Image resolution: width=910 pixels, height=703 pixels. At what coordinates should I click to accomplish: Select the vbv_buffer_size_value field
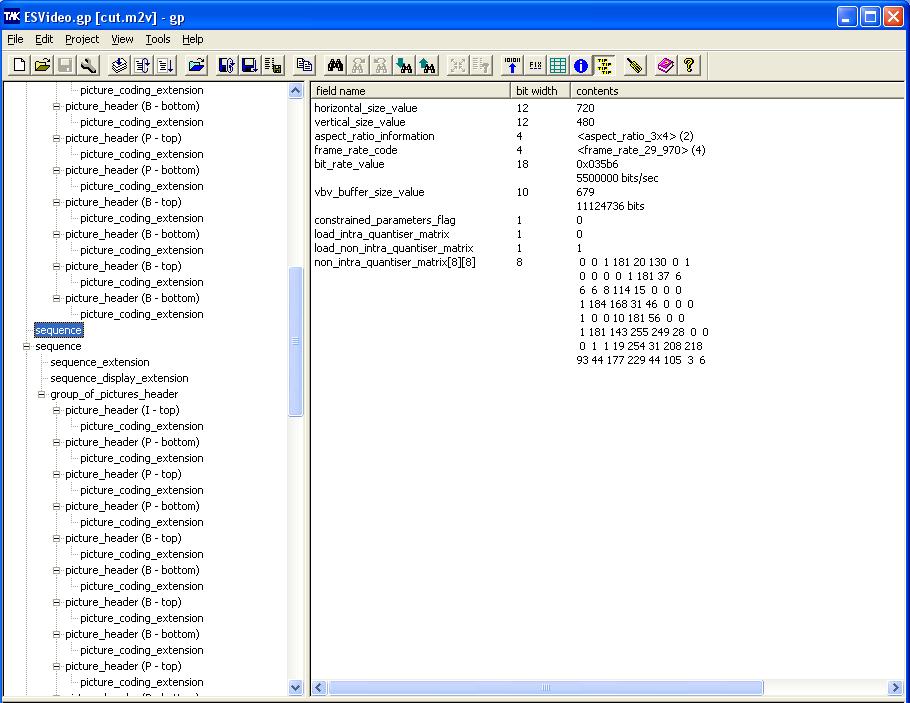pyautogui.click(x=369, y=192)
